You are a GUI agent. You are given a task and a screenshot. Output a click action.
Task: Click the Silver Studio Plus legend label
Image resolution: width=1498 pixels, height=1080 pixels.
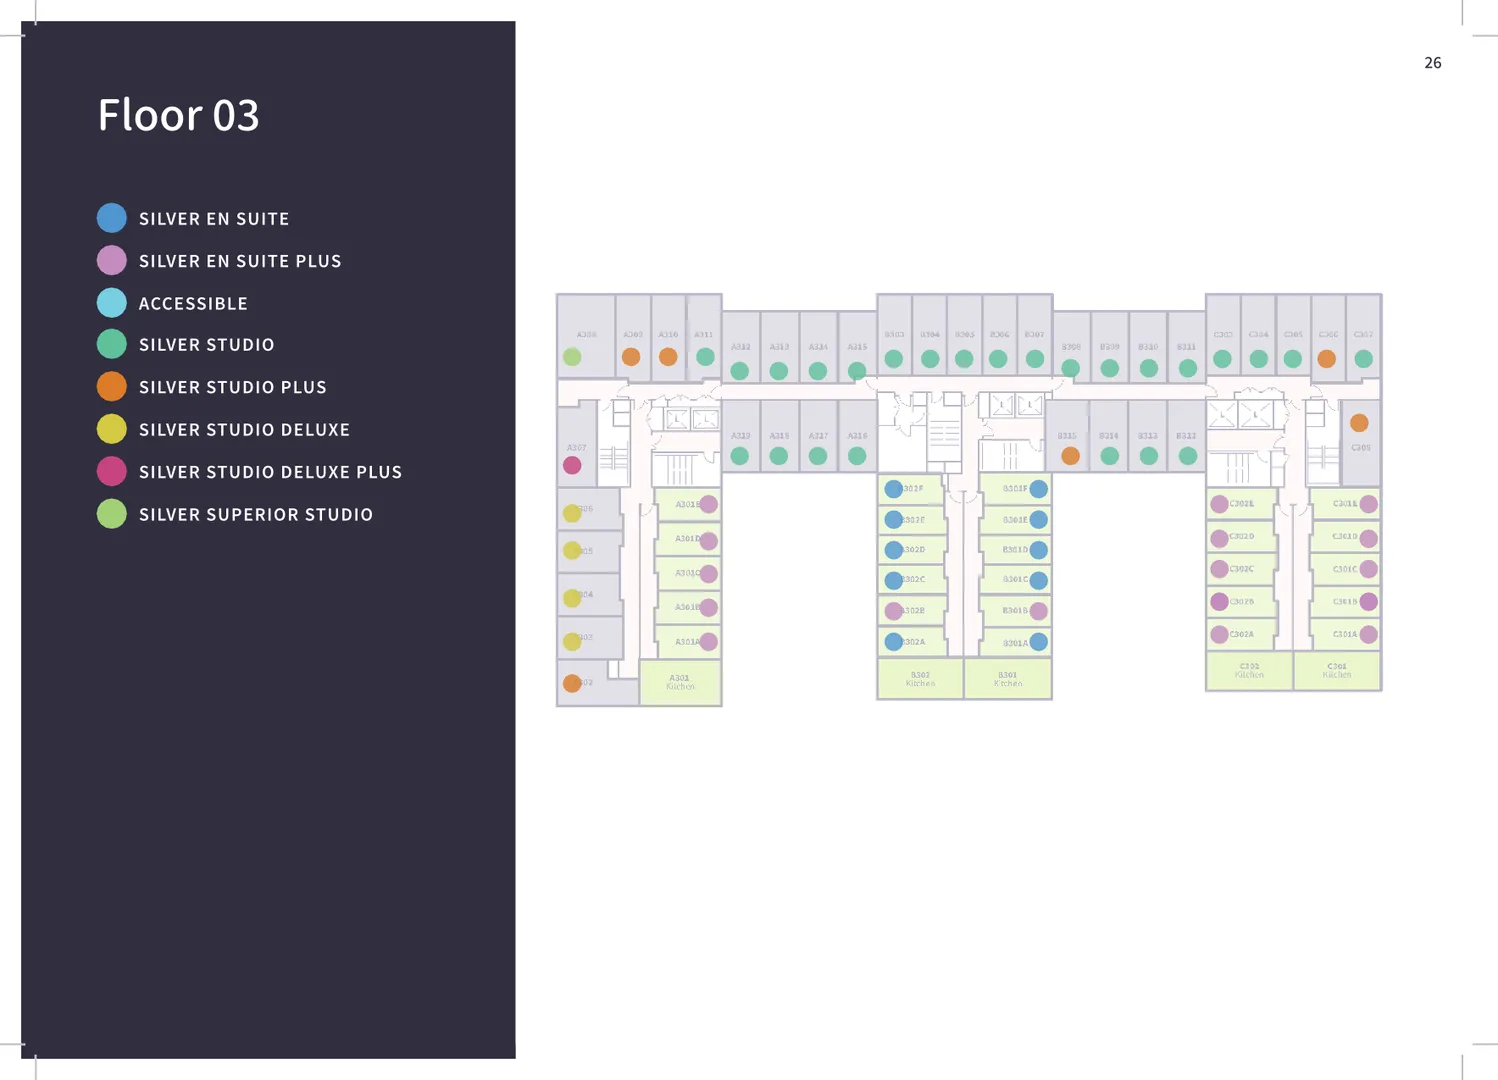click(x=232, y=387)
